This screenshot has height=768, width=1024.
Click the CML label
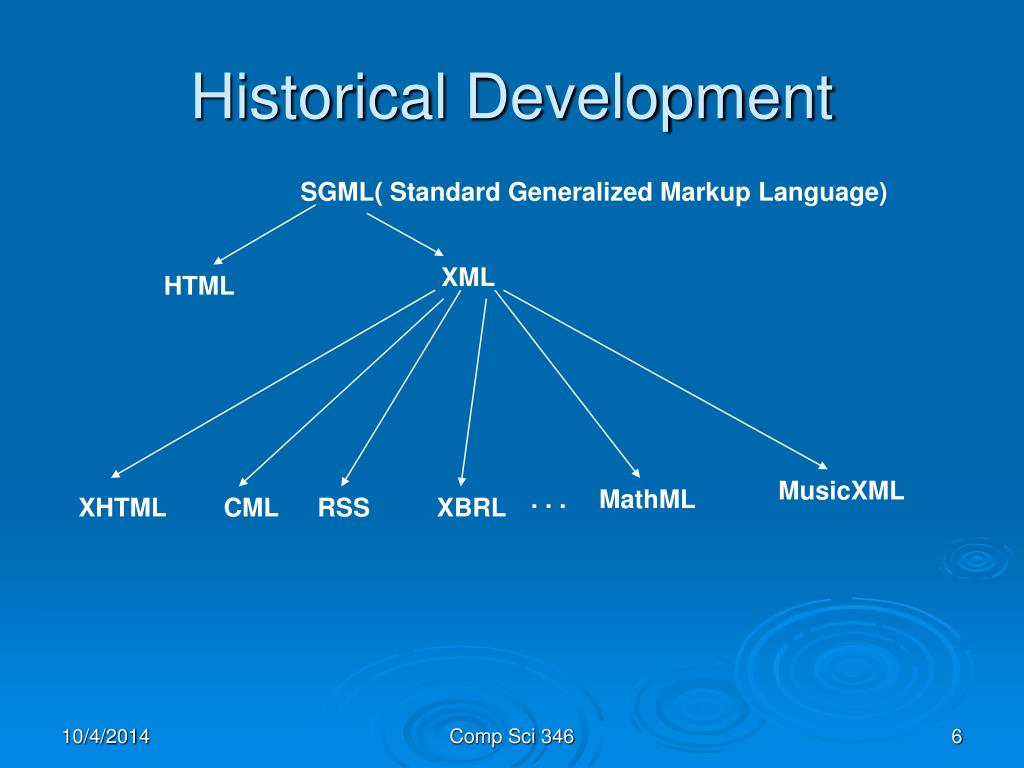coord(251,507)
